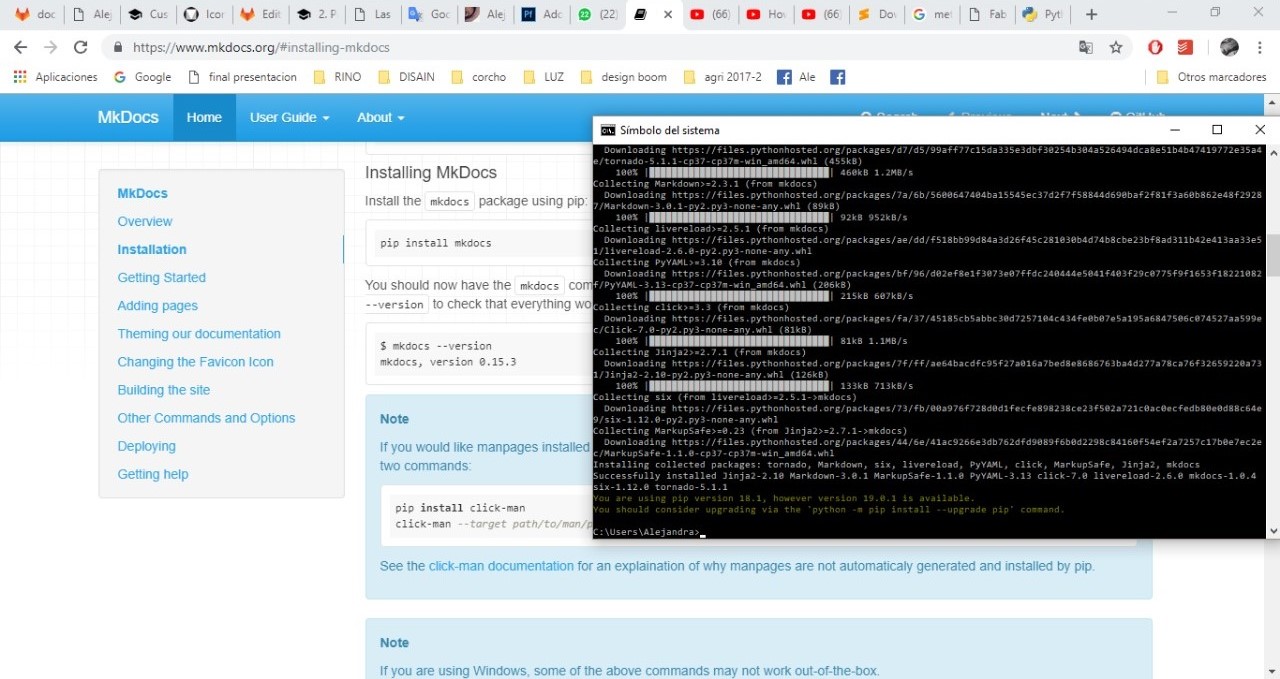Click the command prompt title bar icon

(607, 130)
